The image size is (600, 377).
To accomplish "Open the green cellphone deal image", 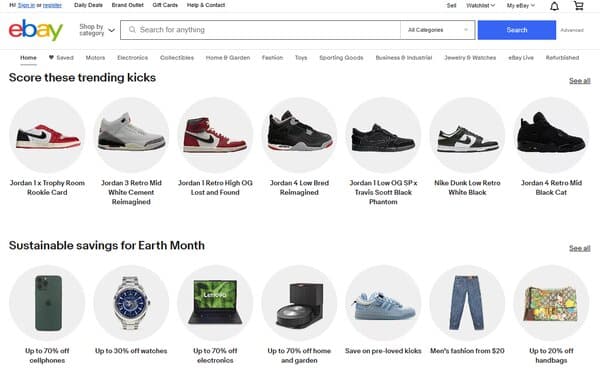I will point(47,303).
